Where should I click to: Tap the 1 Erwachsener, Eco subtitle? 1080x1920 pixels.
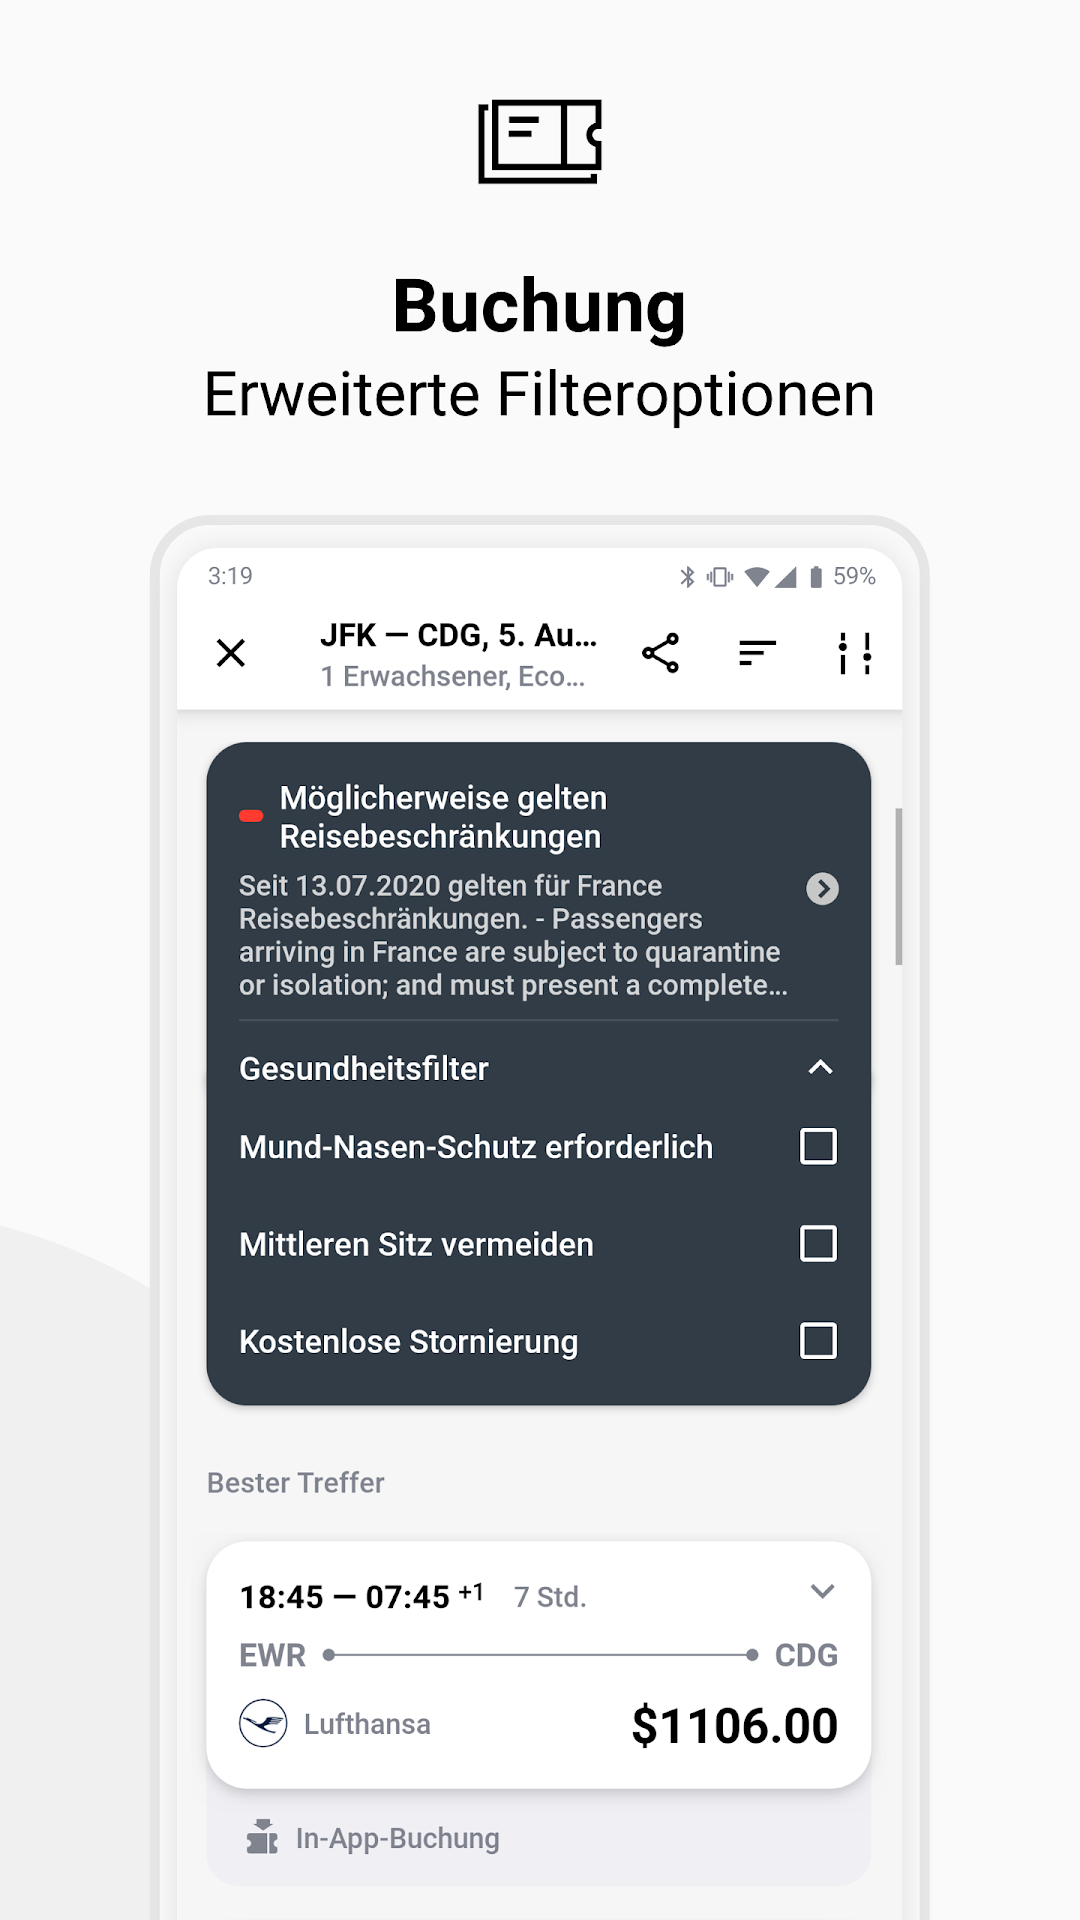coord(452,676)
